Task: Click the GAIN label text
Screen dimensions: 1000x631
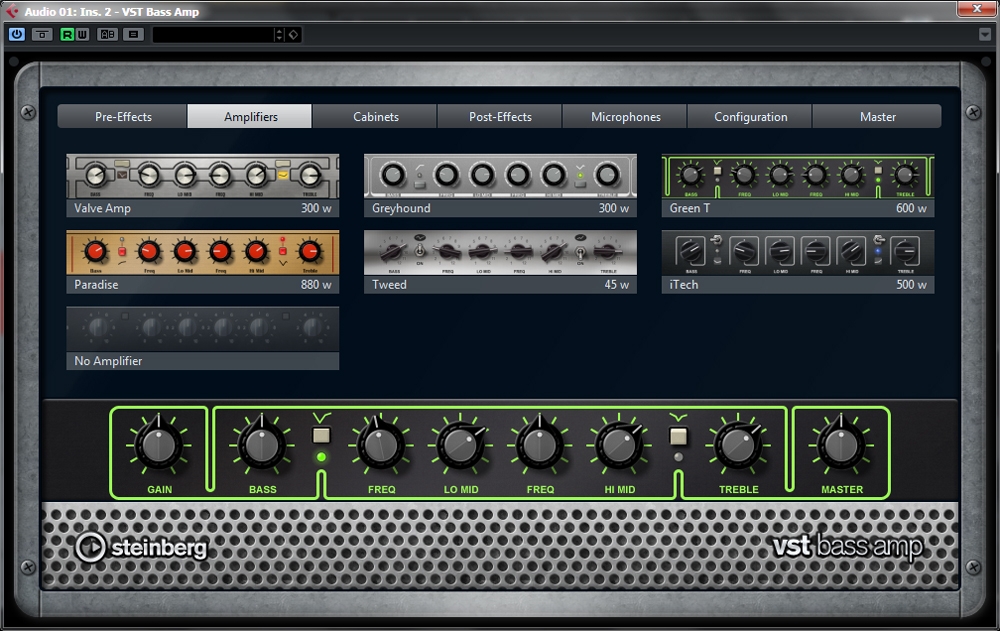Action: (159, 489)
